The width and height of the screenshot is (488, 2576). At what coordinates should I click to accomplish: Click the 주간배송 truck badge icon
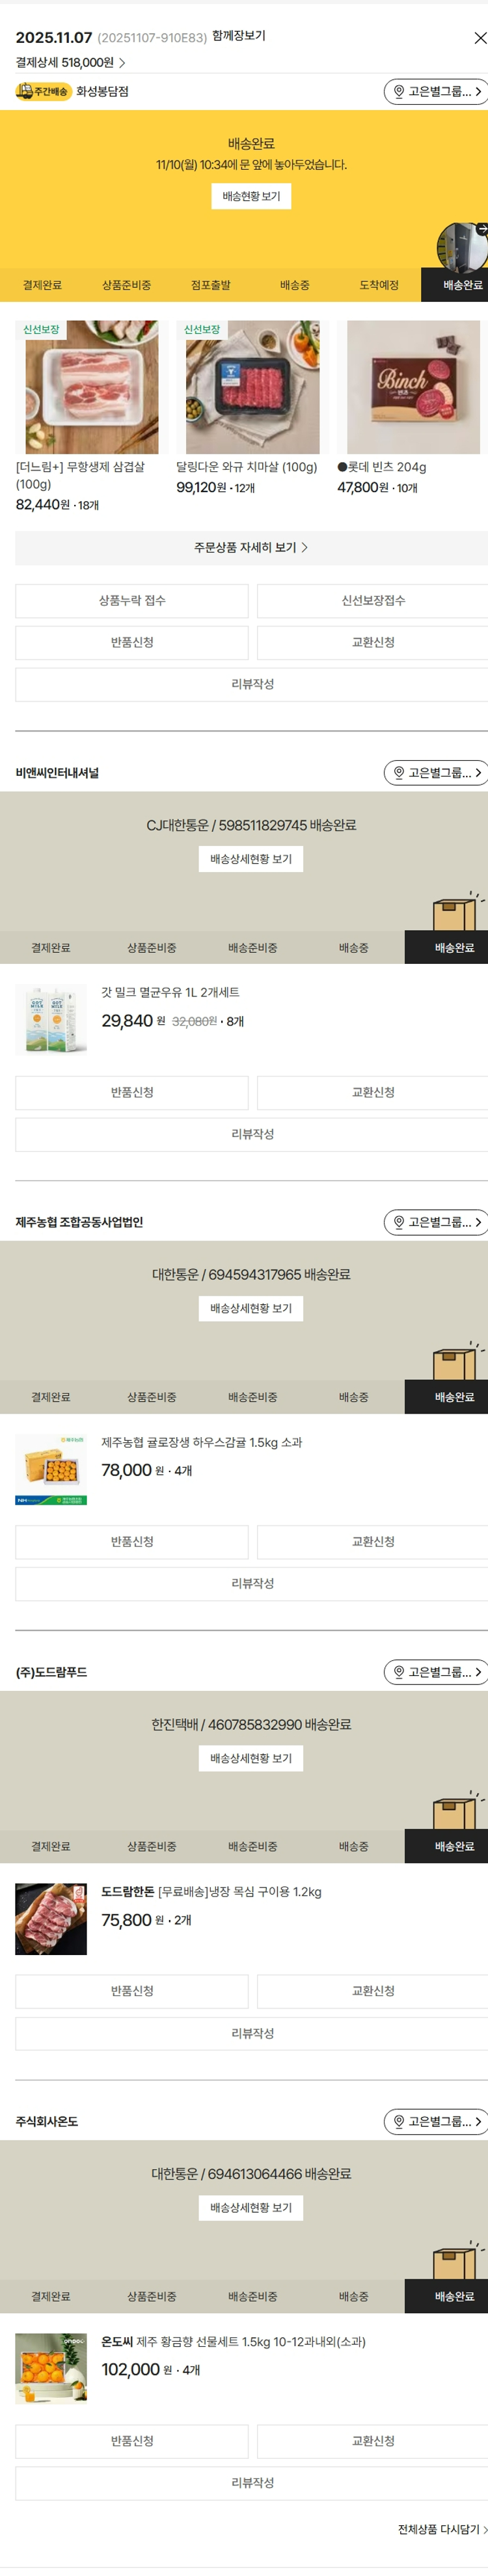(25, 92)
